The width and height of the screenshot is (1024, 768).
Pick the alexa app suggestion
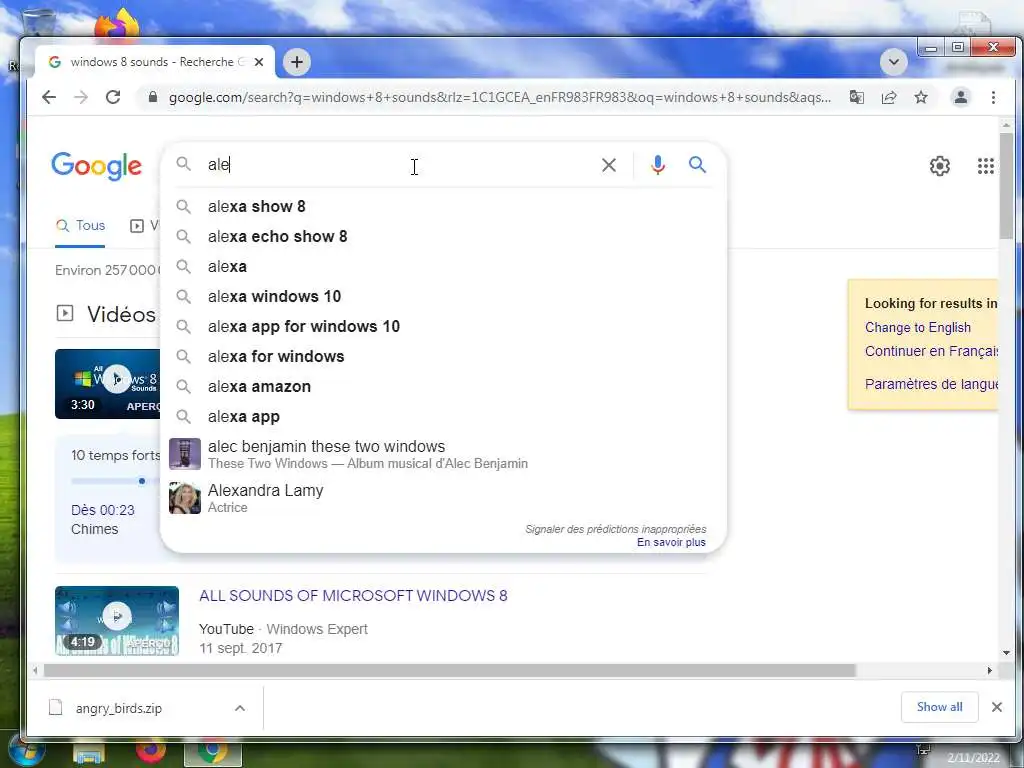(x=443, y=417)
